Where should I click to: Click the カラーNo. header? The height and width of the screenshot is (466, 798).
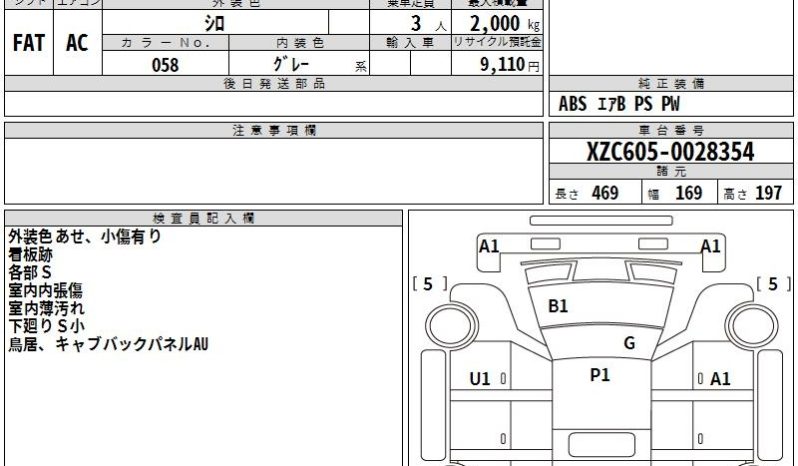point(165,43)
